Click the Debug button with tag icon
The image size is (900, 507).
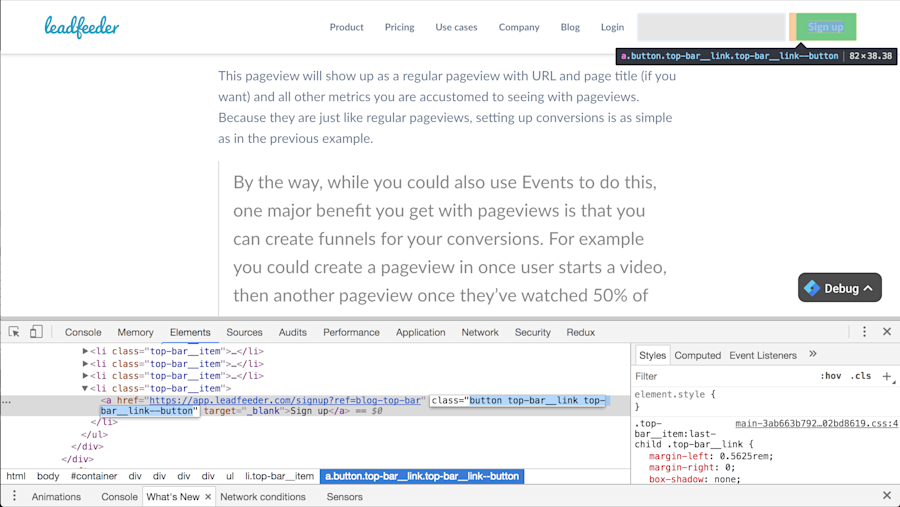click(840, 288)
